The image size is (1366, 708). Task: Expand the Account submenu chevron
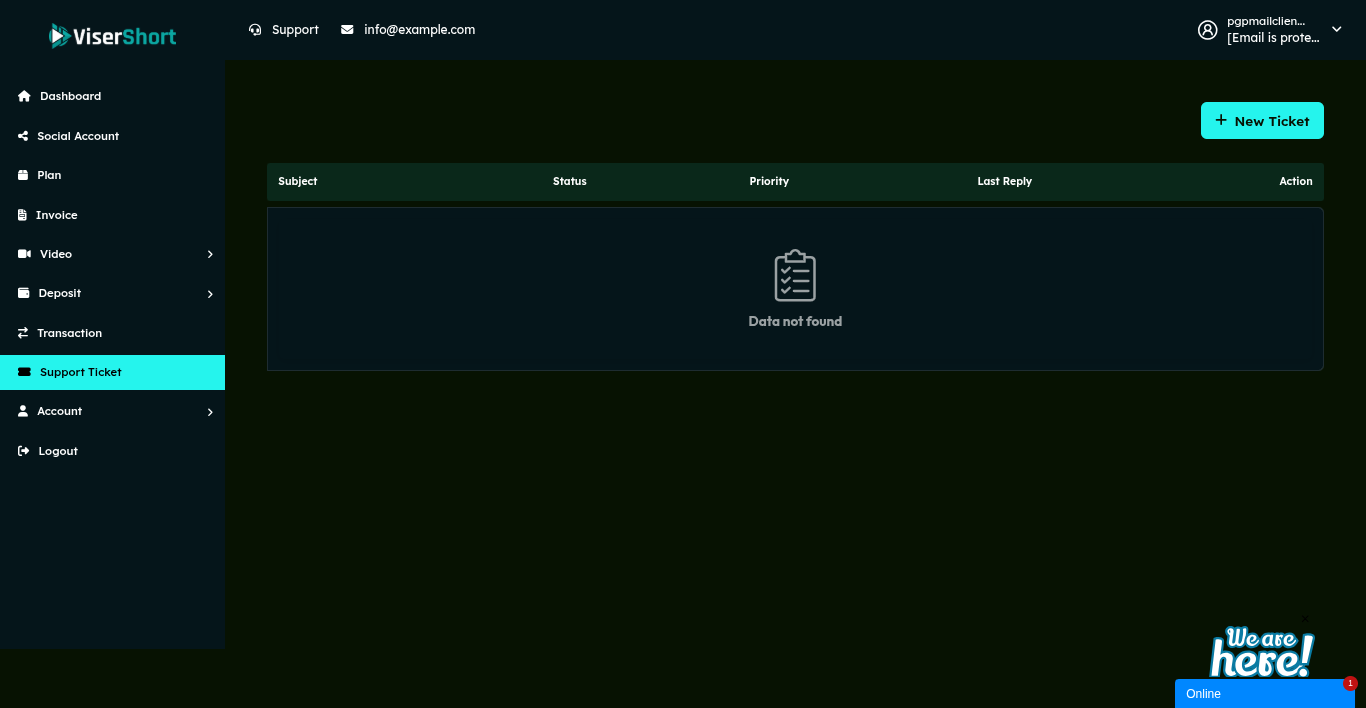tap(210, 412)
